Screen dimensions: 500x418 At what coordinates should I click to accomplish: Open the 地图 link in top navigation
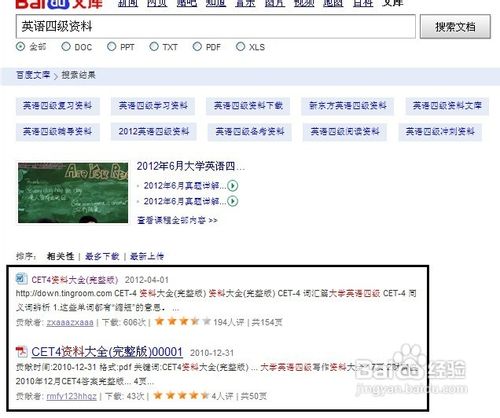333,3
